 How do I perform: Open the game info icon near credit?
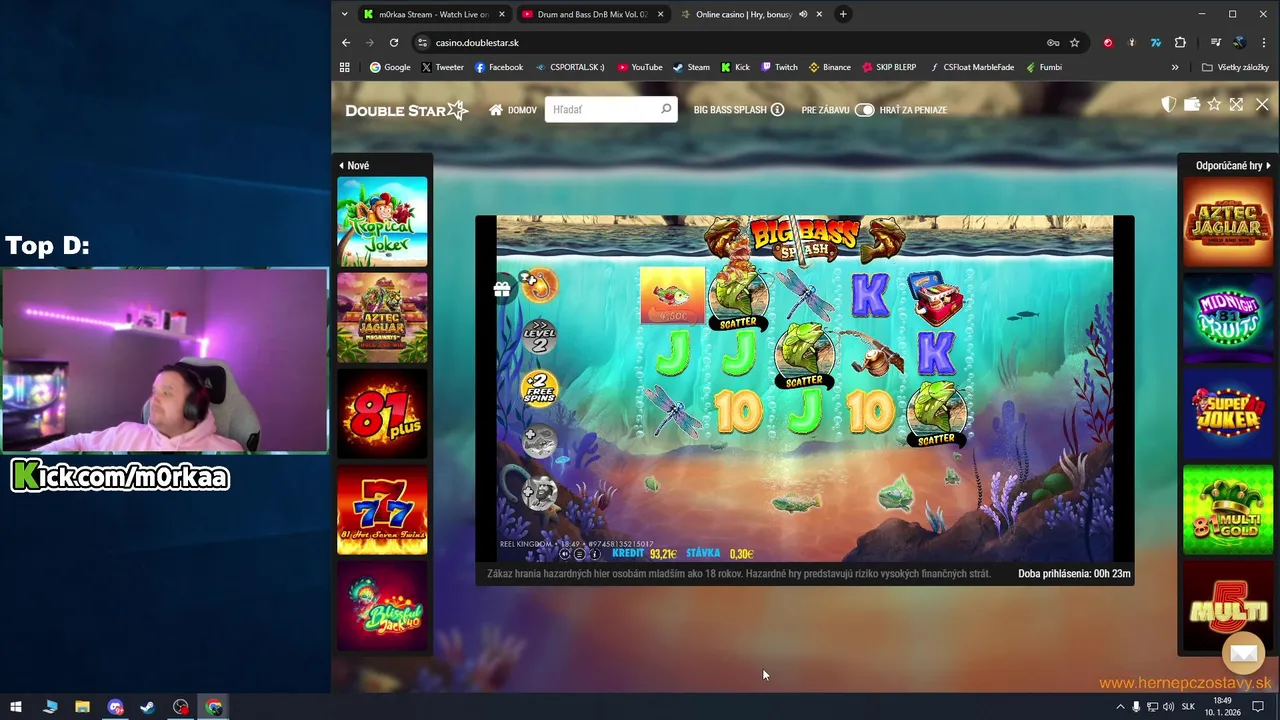595,554
